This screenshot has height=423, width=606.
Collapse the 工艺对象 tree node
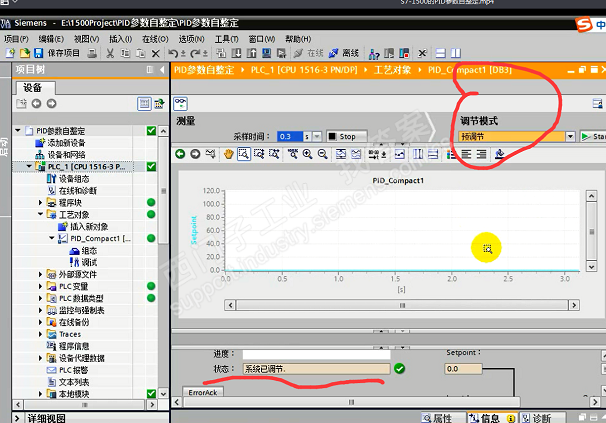[40, 214]
